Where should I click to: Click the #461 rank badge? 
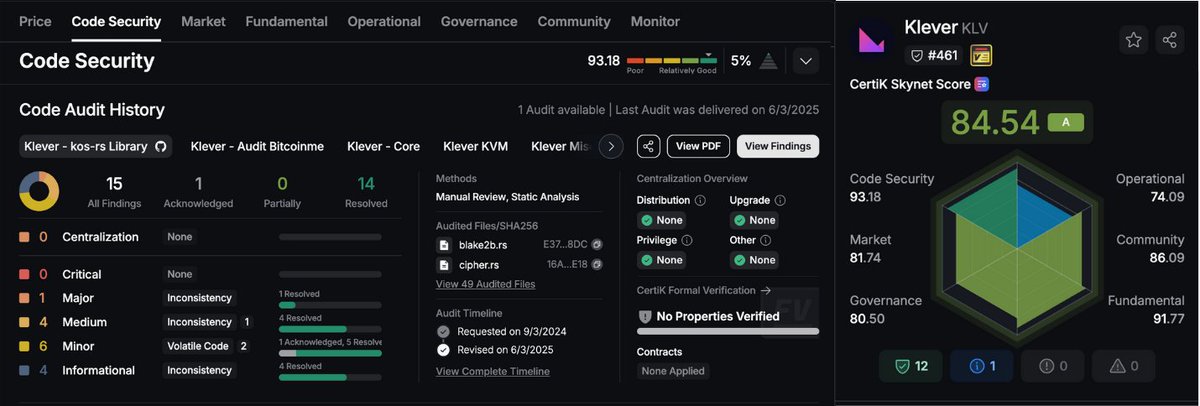tap(933, 55)
